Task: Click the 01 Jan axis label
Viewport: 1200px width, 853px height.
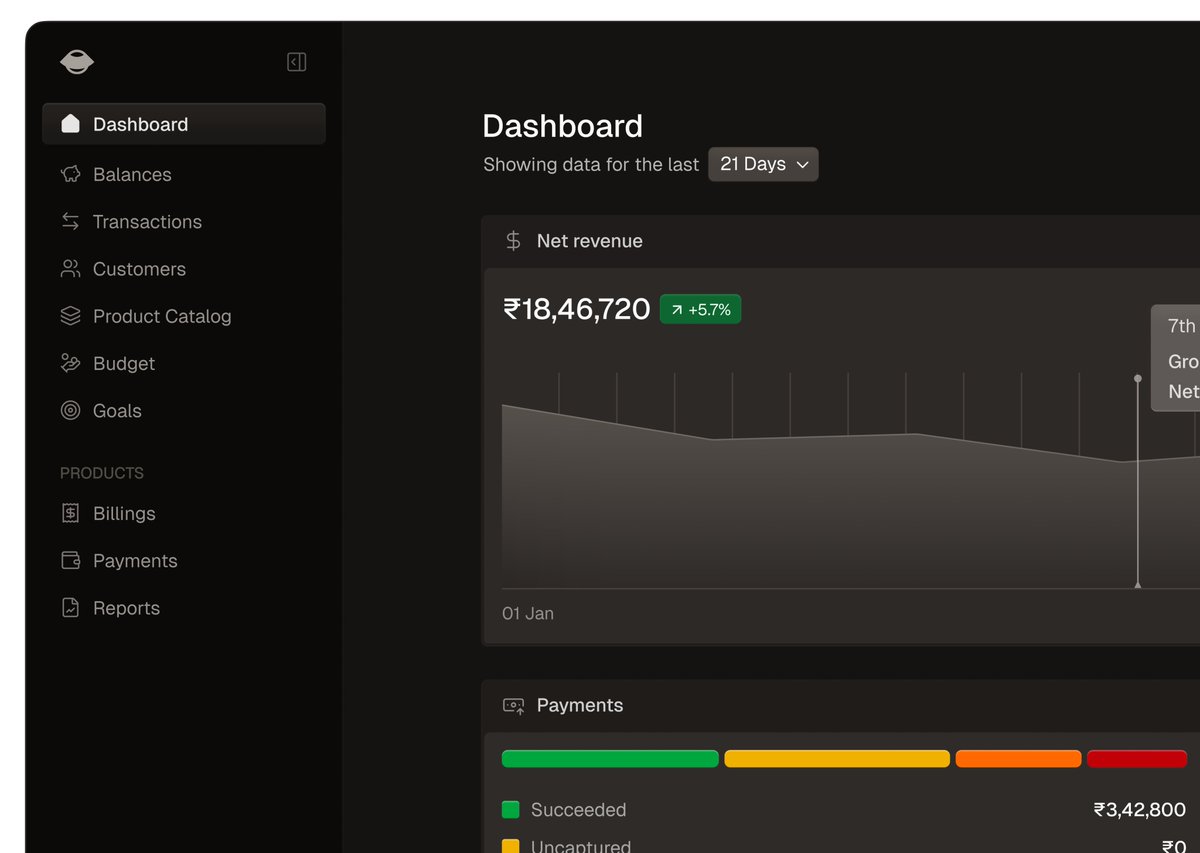Action: (x=528, y=613)
